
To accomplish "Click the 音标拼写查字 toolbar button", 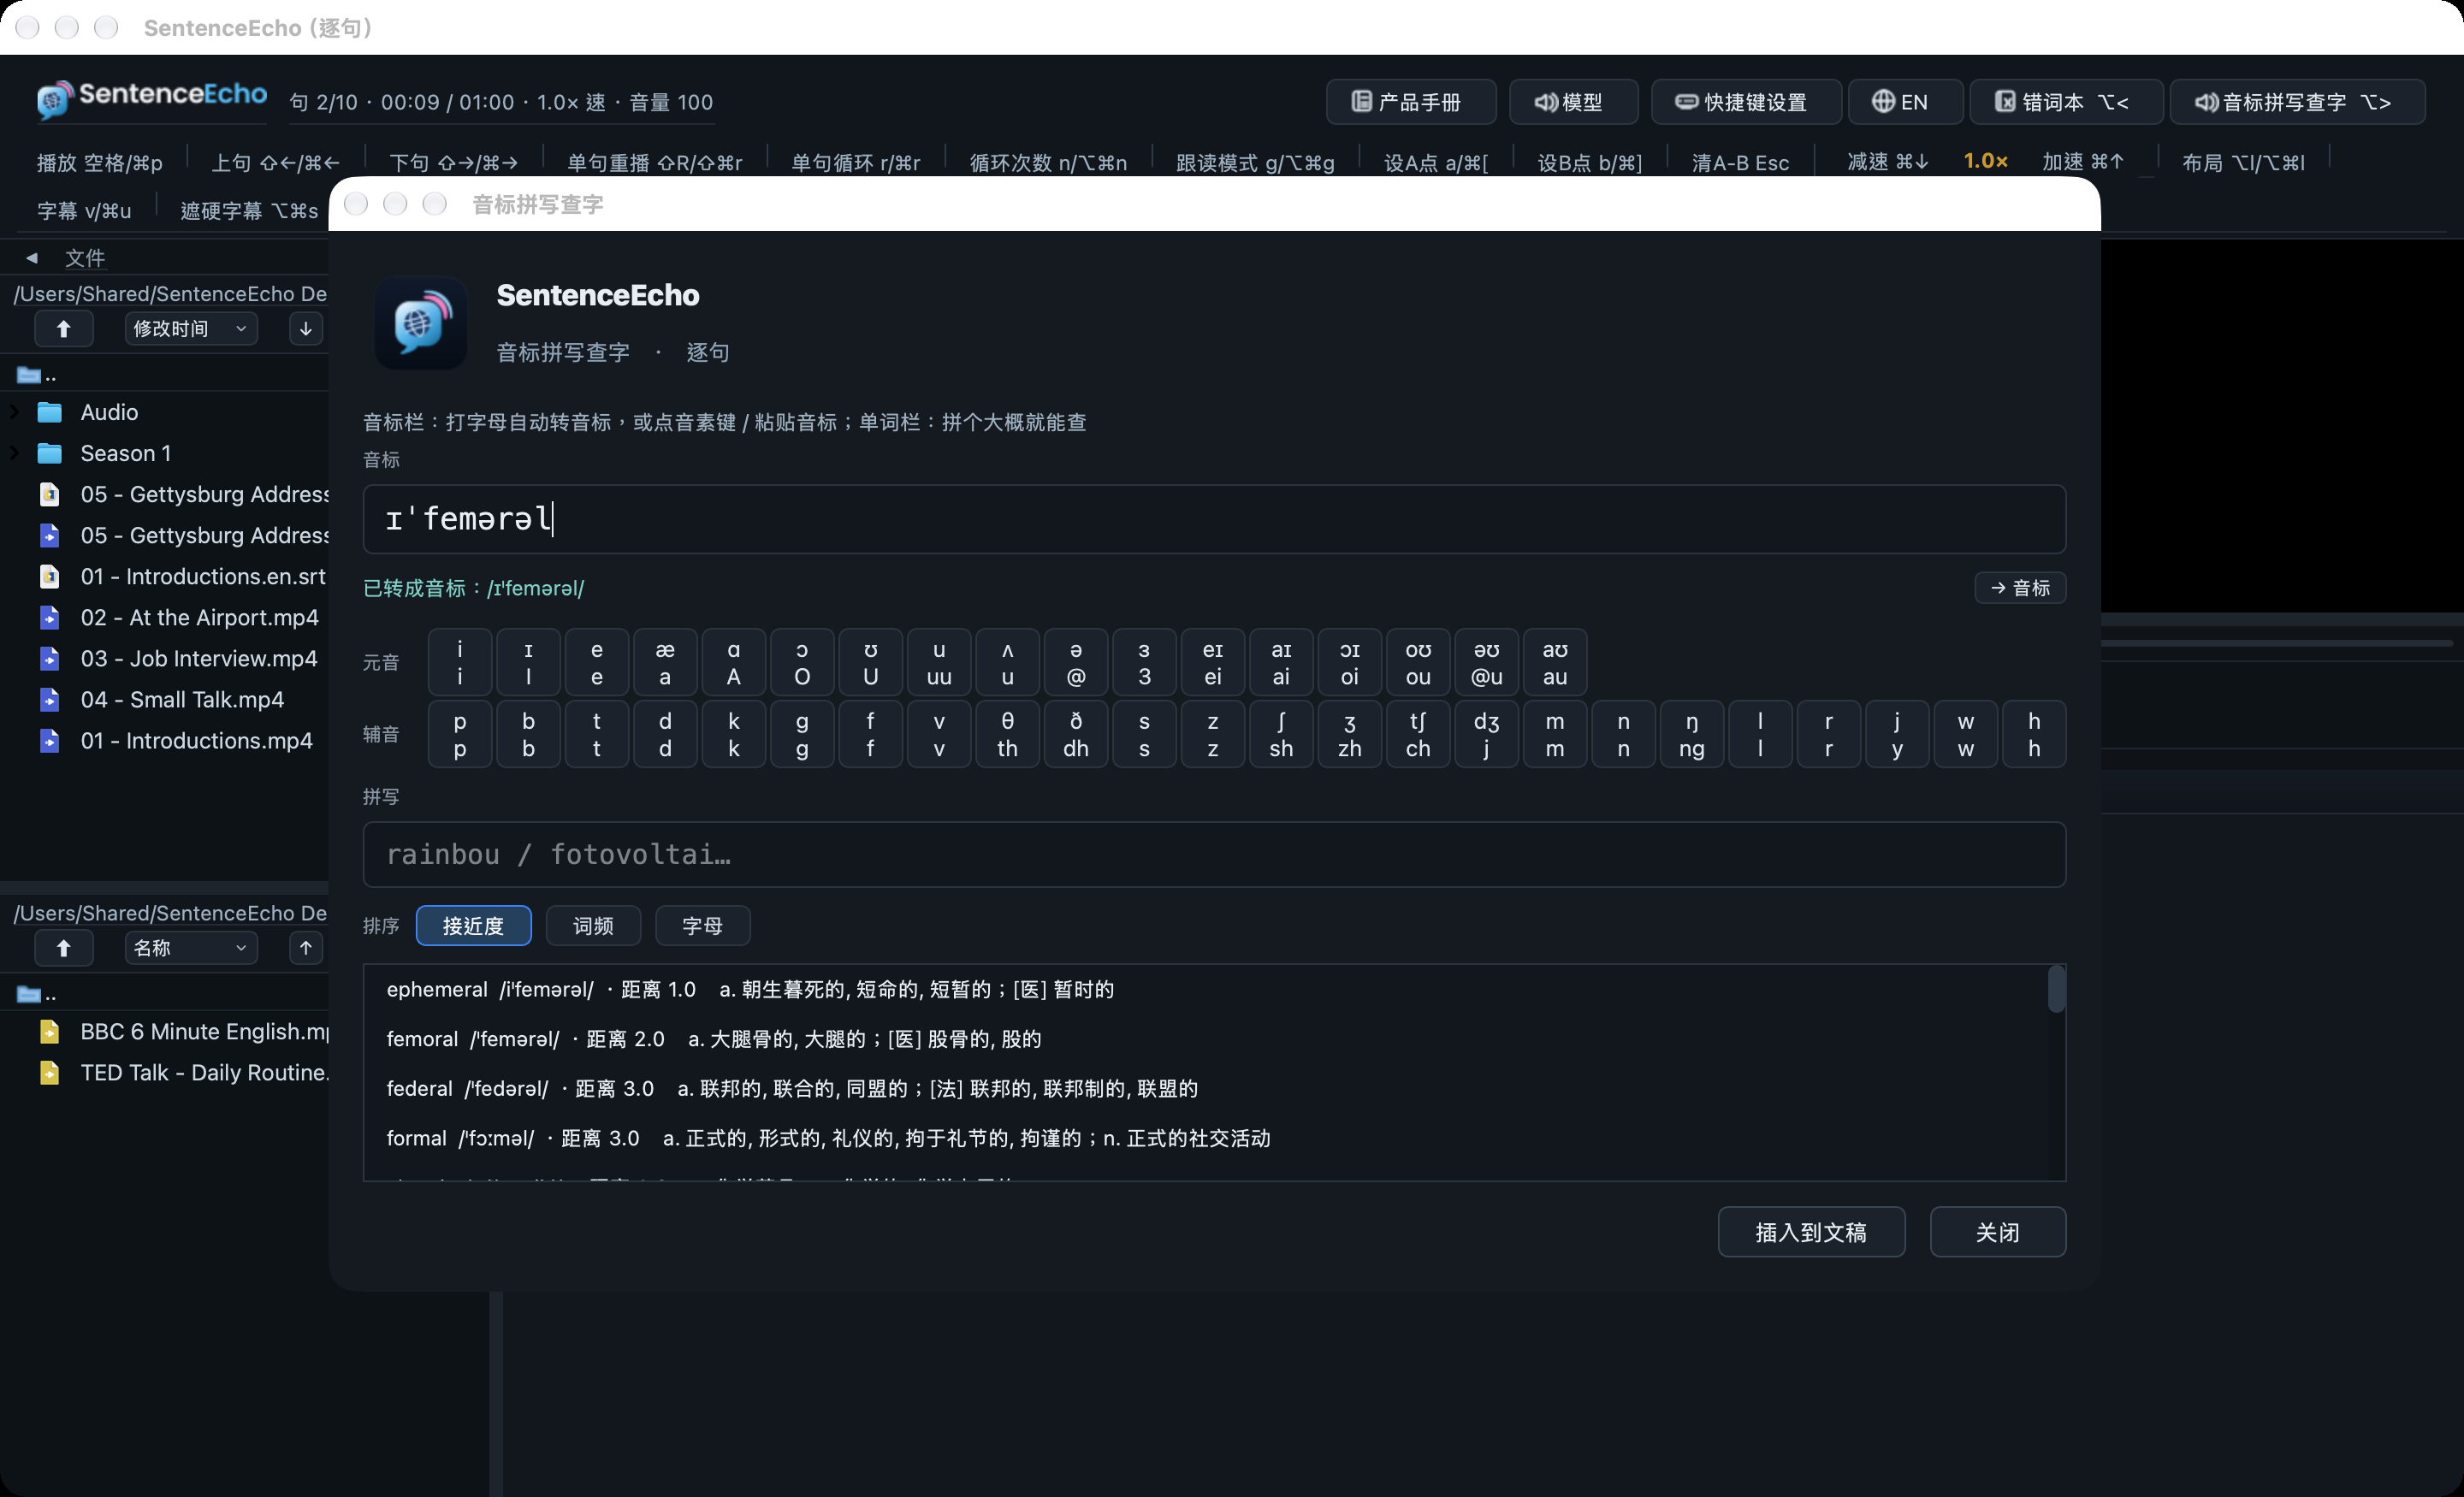I will pyautogui.click(x=2296, y=102).
